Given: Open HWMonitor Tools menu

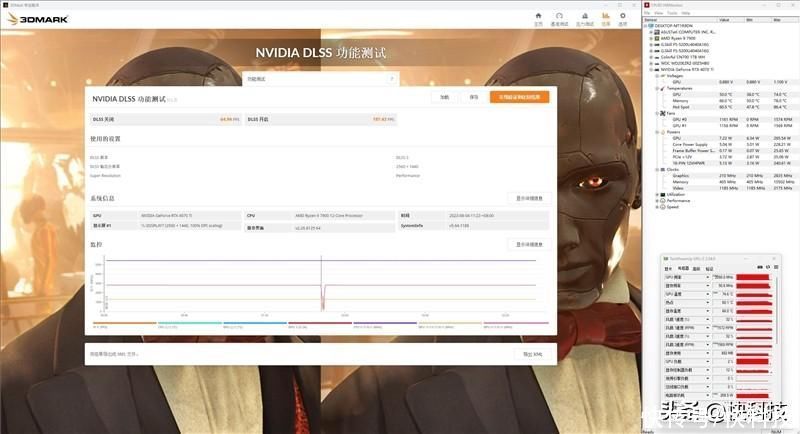Looking at the screenshot, I should tap(672, 13).
